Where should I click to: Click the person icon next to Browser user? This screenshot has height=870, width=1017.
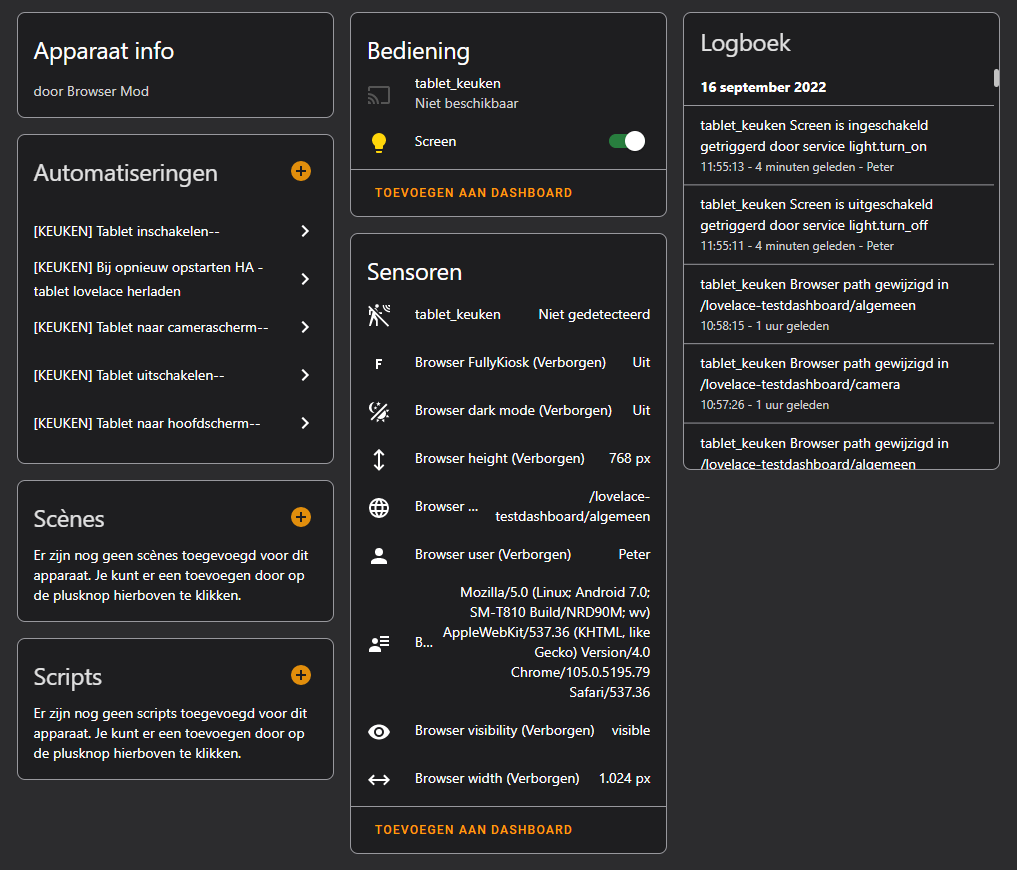tap(379, 554)
